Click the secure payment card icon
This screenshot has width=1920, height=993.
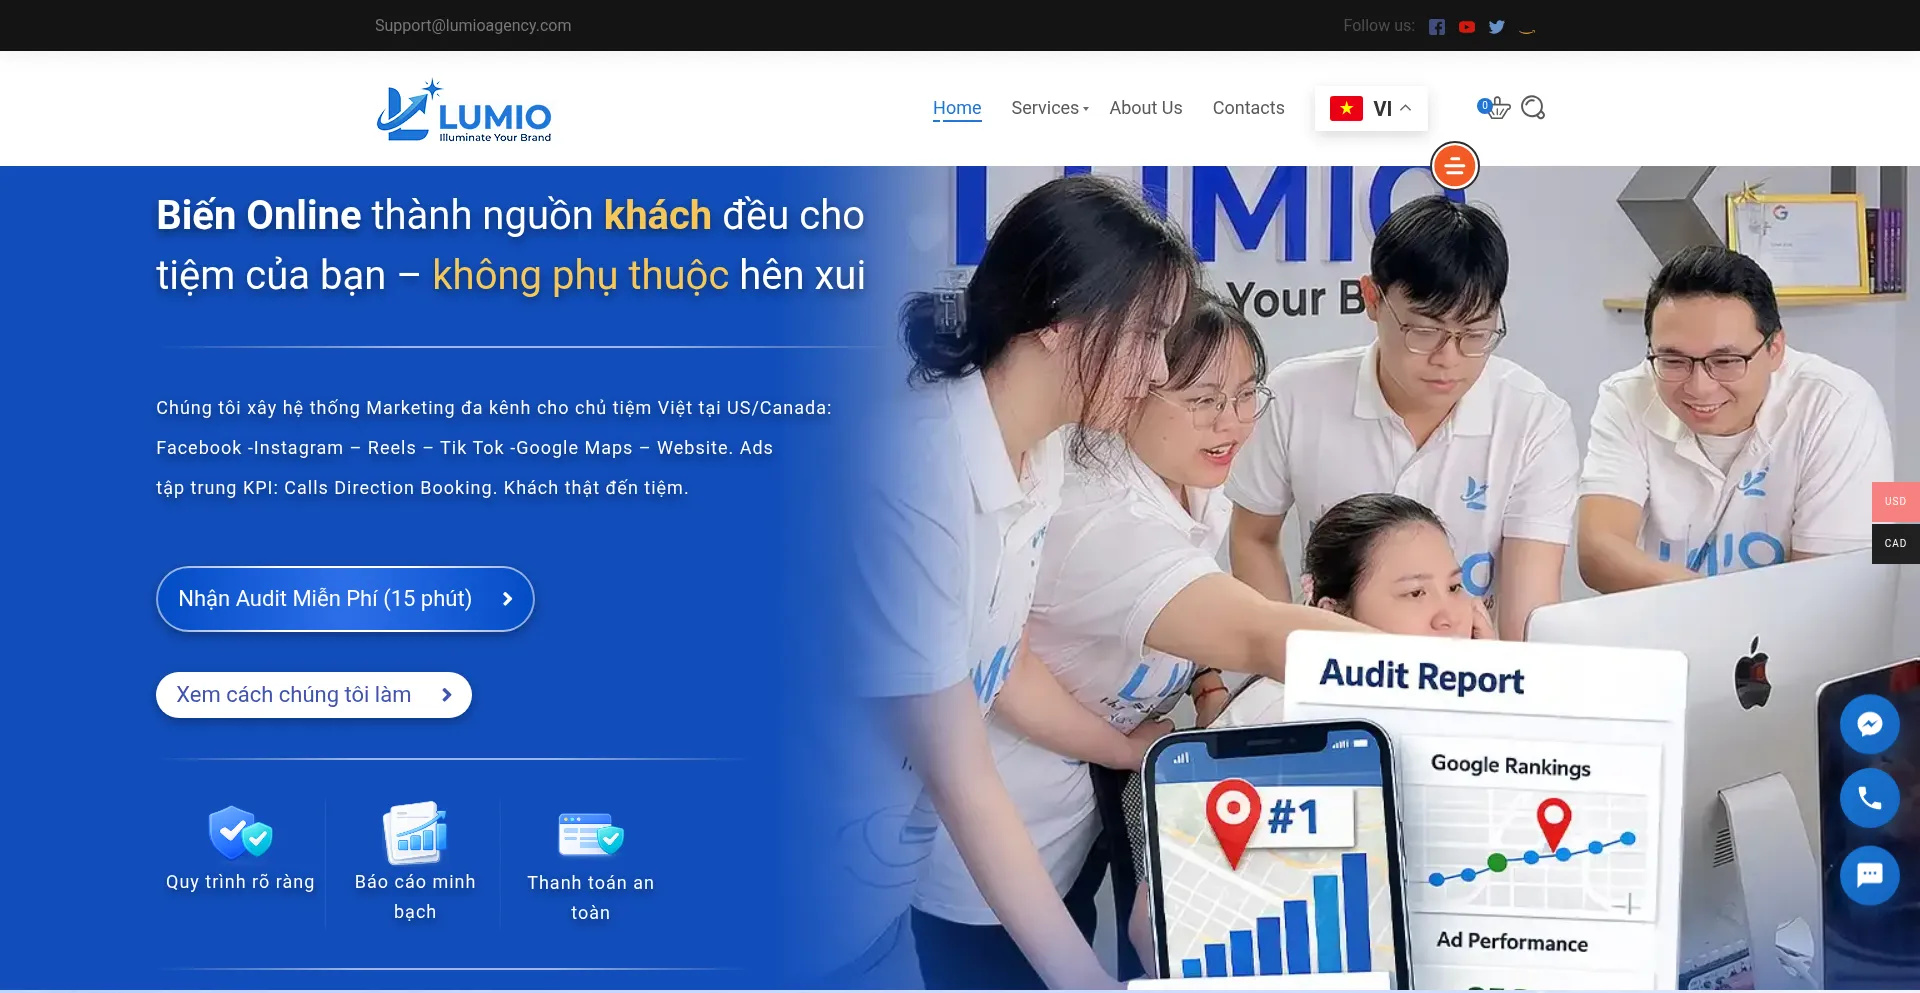591,834
